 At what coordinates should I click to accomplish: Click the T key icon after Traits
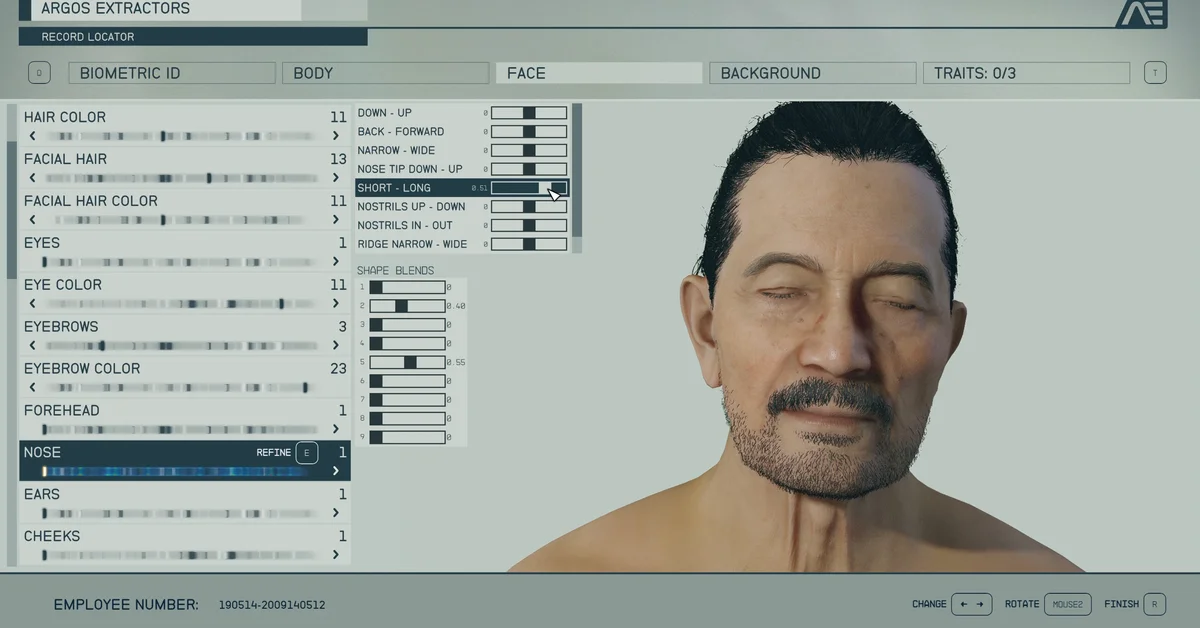point(1155,73)
